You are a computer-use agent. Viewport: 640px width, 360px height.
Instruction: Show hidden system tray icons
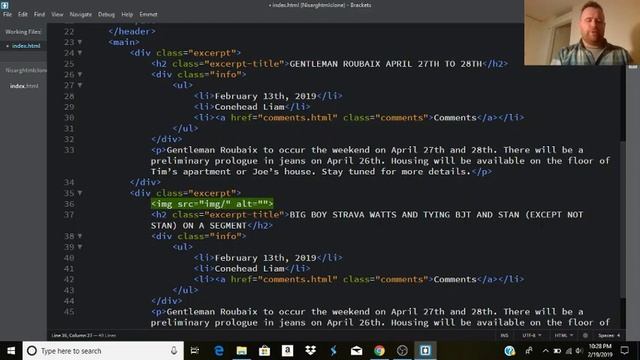(545, 351)
